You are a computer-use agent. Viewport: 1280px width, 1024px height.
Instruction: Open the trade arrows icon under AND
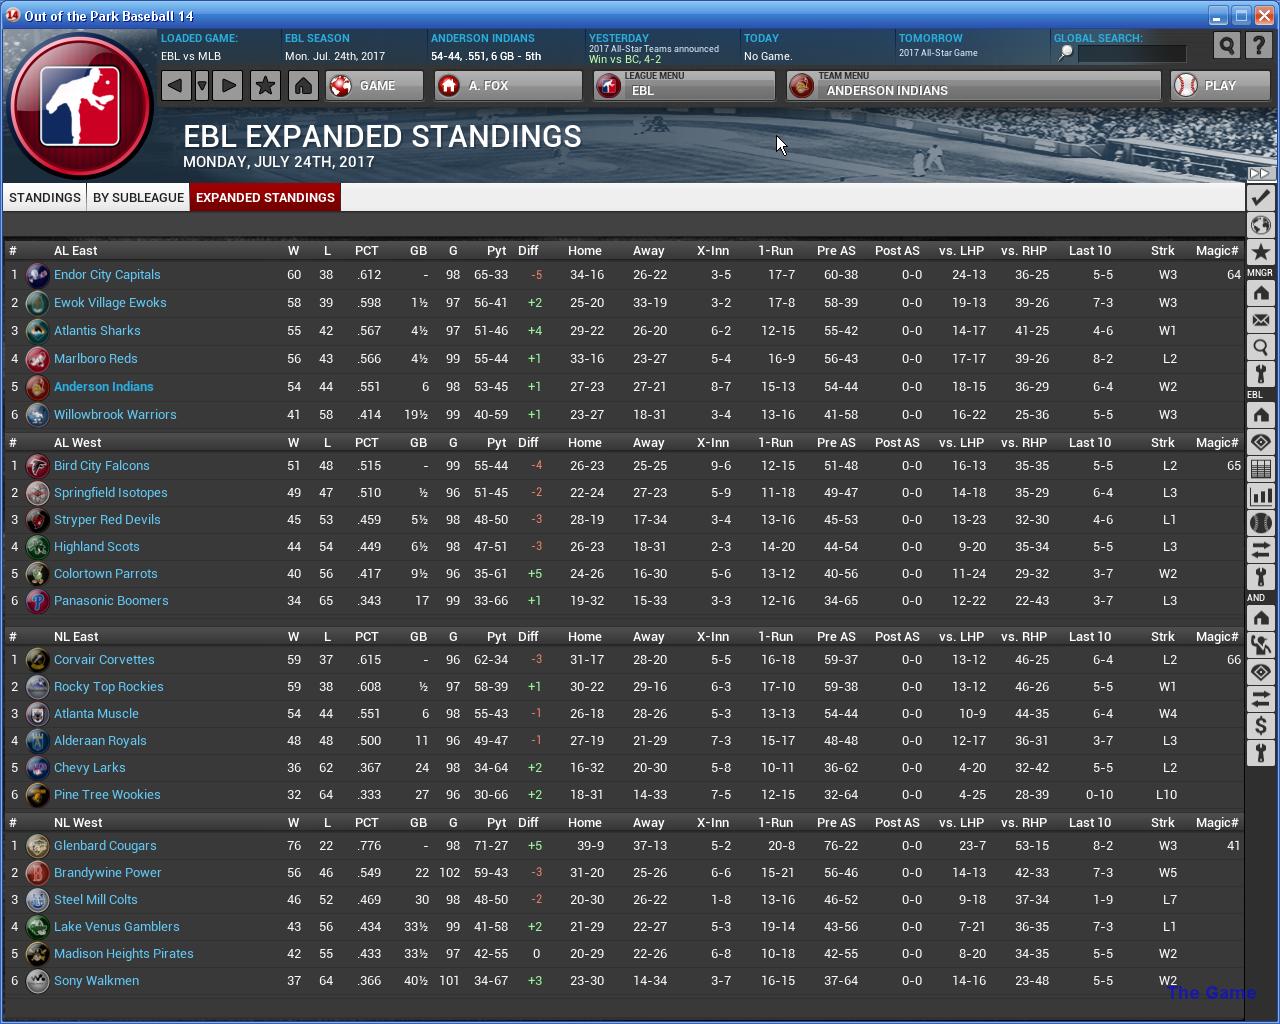pyautogui.click(x=1260, y=699)
